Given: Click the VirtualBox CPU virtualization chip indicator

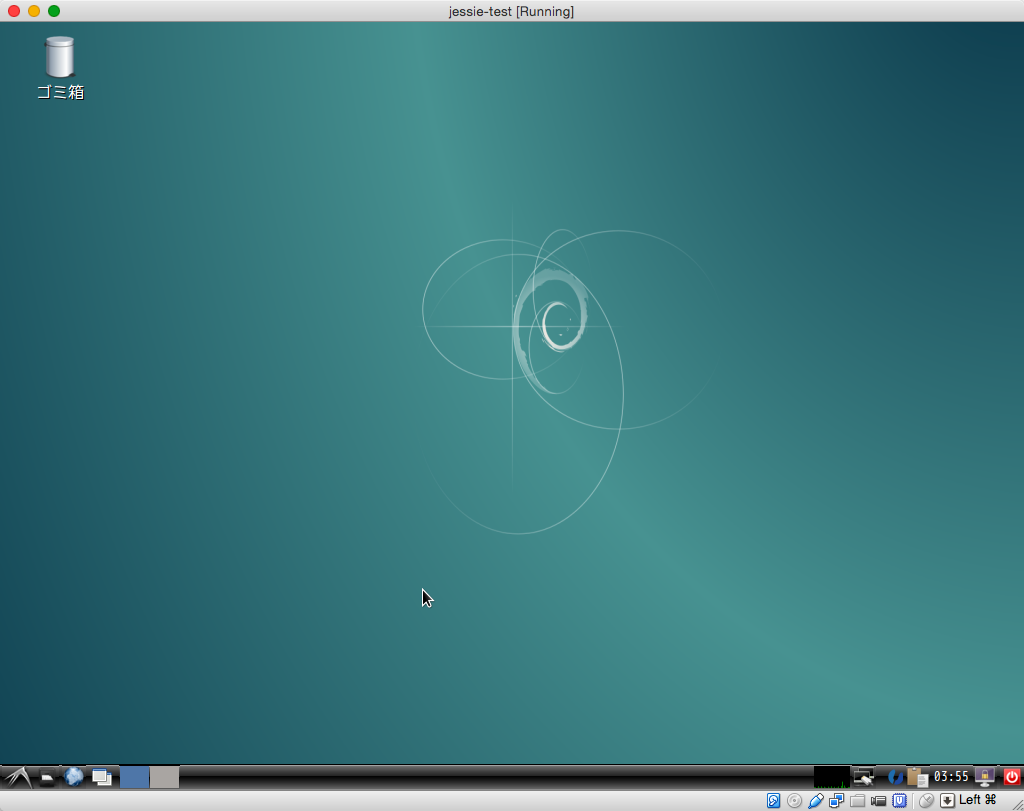Looking at the screenshot, I should pyautogui.click(x=899, y=801).
